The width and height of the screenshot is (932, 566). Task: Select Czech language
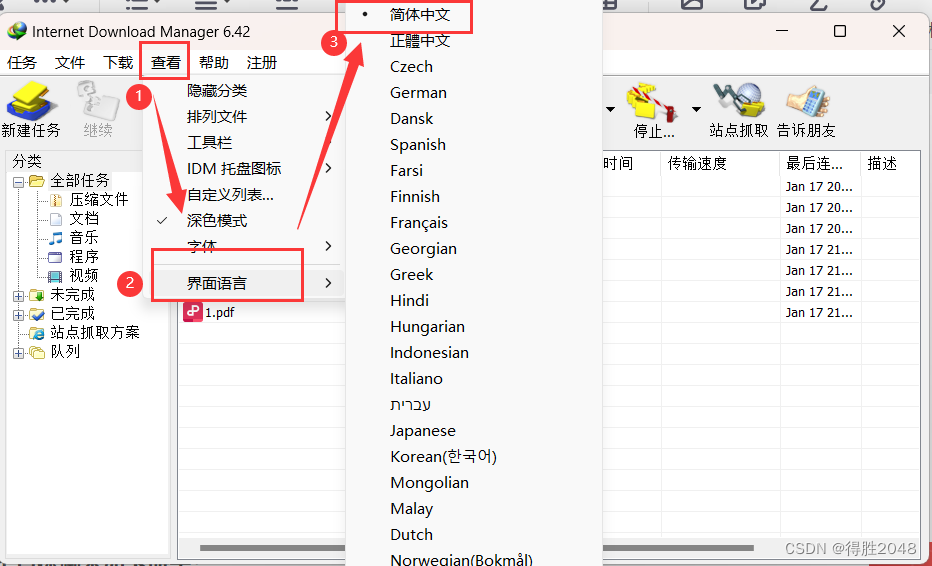[x=411, y=67]
